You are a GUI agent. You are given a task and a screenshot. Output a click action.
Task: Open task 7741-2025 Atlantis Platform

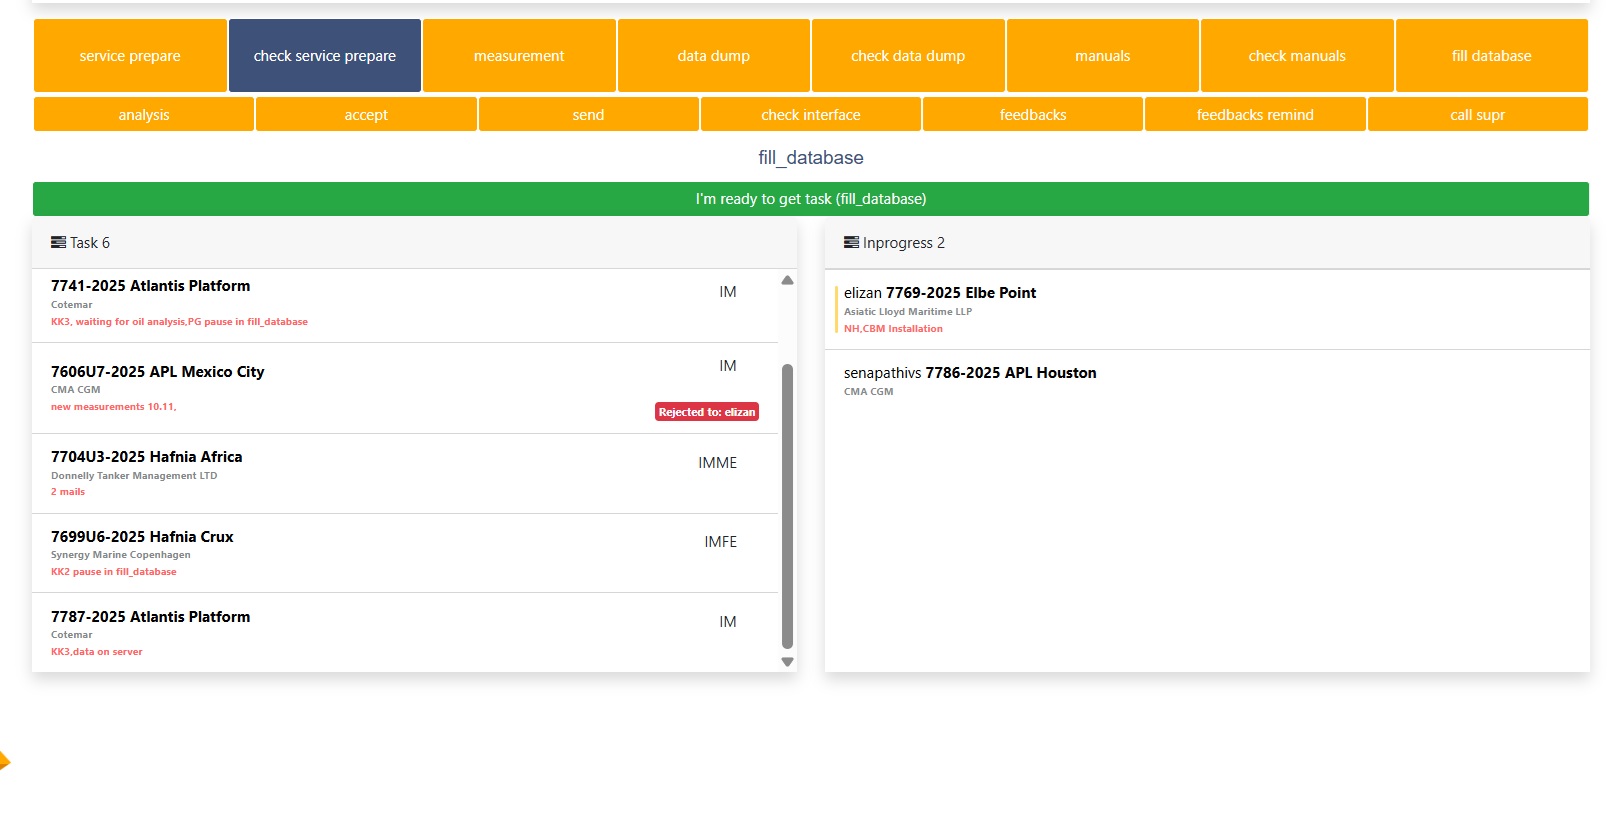click(151, 286)
